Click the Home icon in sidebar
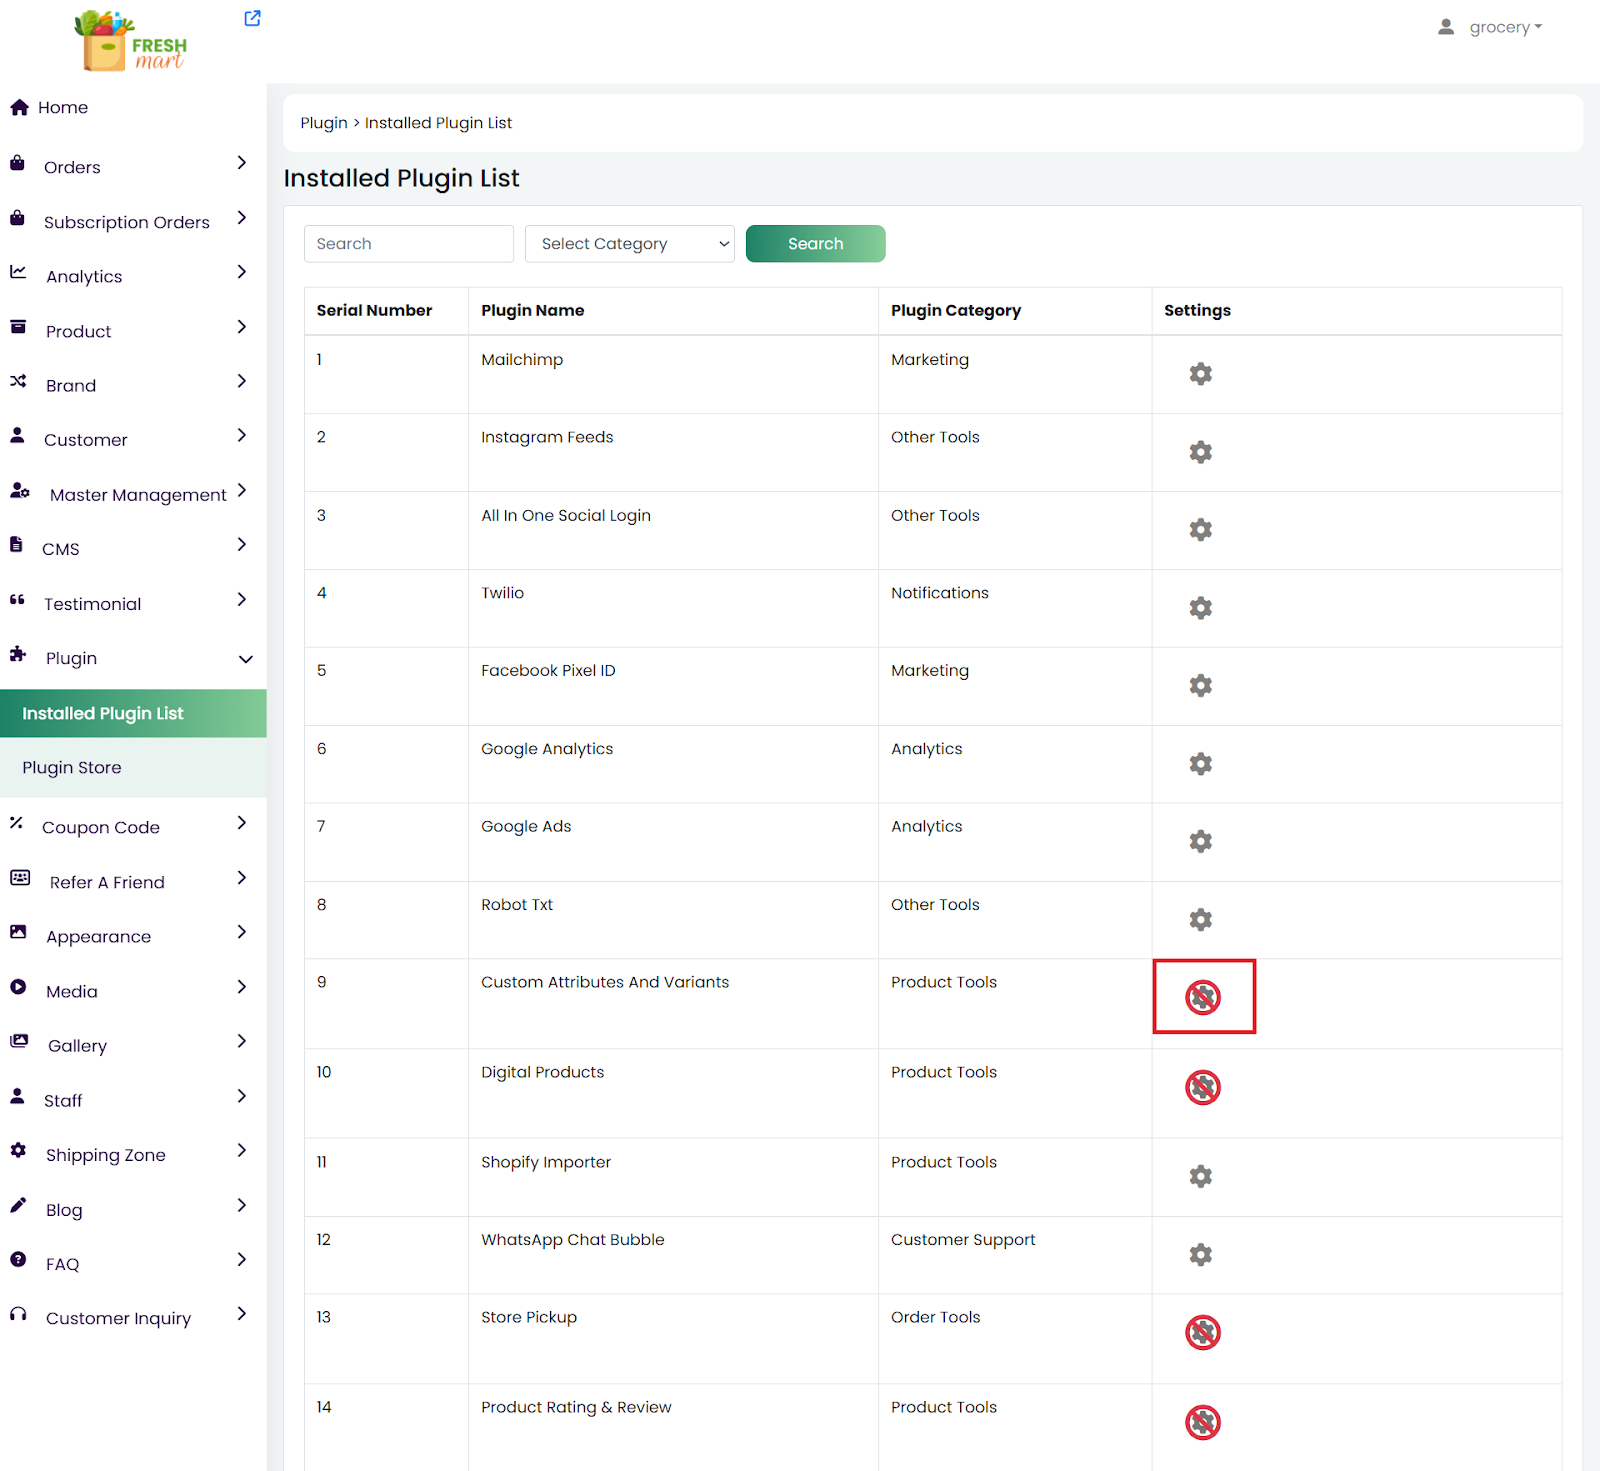The height and width of the screenshot is (1471, 1600). pyautogui.click(x=19, y=107)
